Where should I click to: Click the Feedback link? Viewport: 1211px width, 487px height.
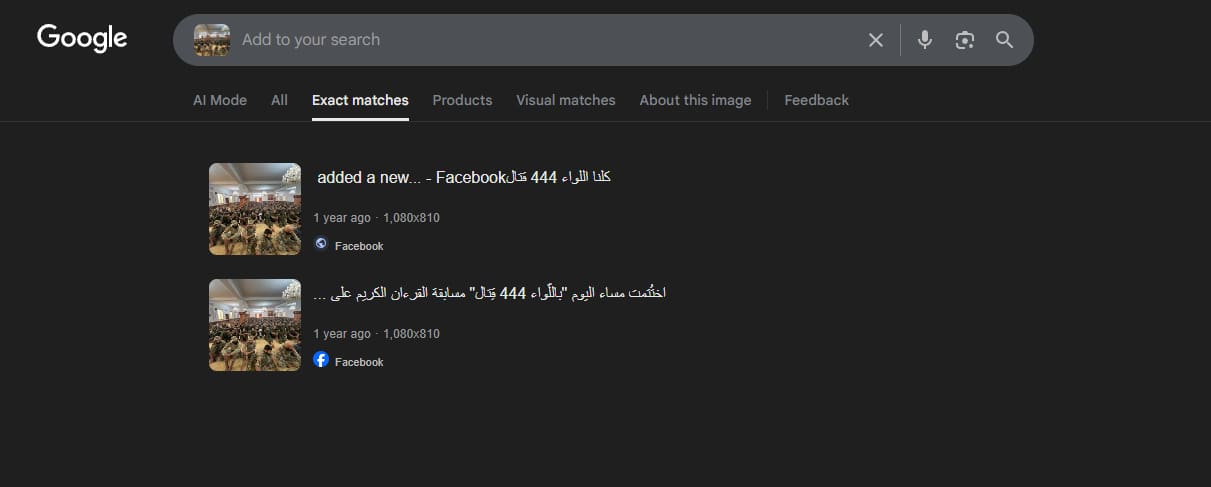[816, 100]
